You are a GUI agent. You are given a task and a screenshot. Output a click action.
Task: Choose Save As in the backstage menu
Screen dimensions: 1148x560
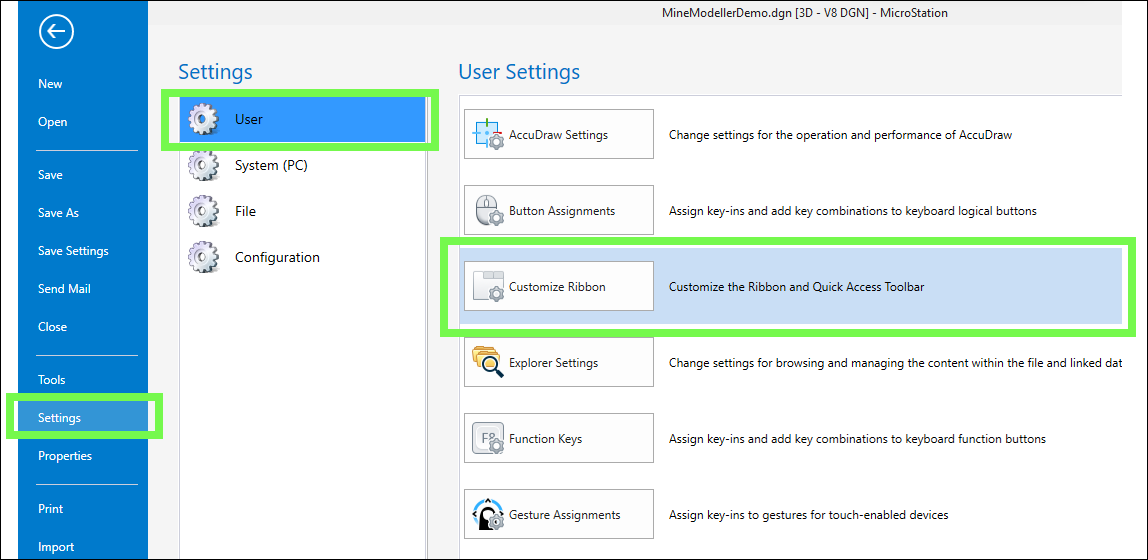(x=58, y=213)
